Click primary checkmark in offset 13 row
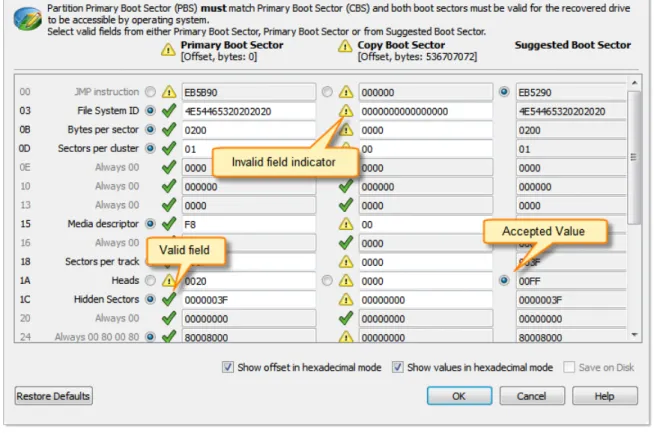The width and height of the screenshot is (654, 436). pyautogui.click(x=169, y=205)
